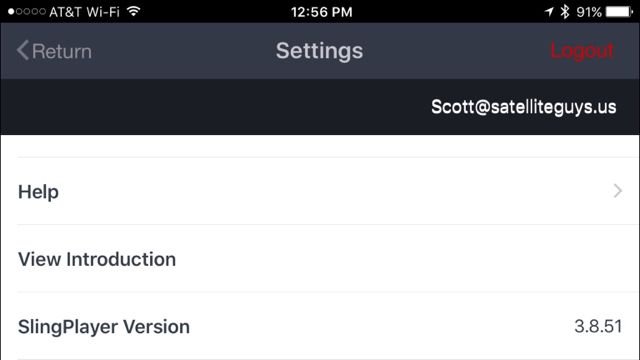The height and width of the screenshot is (360, 640).
Task: Select the SlingPlayer Version row label
Action: tap(104, 327)
